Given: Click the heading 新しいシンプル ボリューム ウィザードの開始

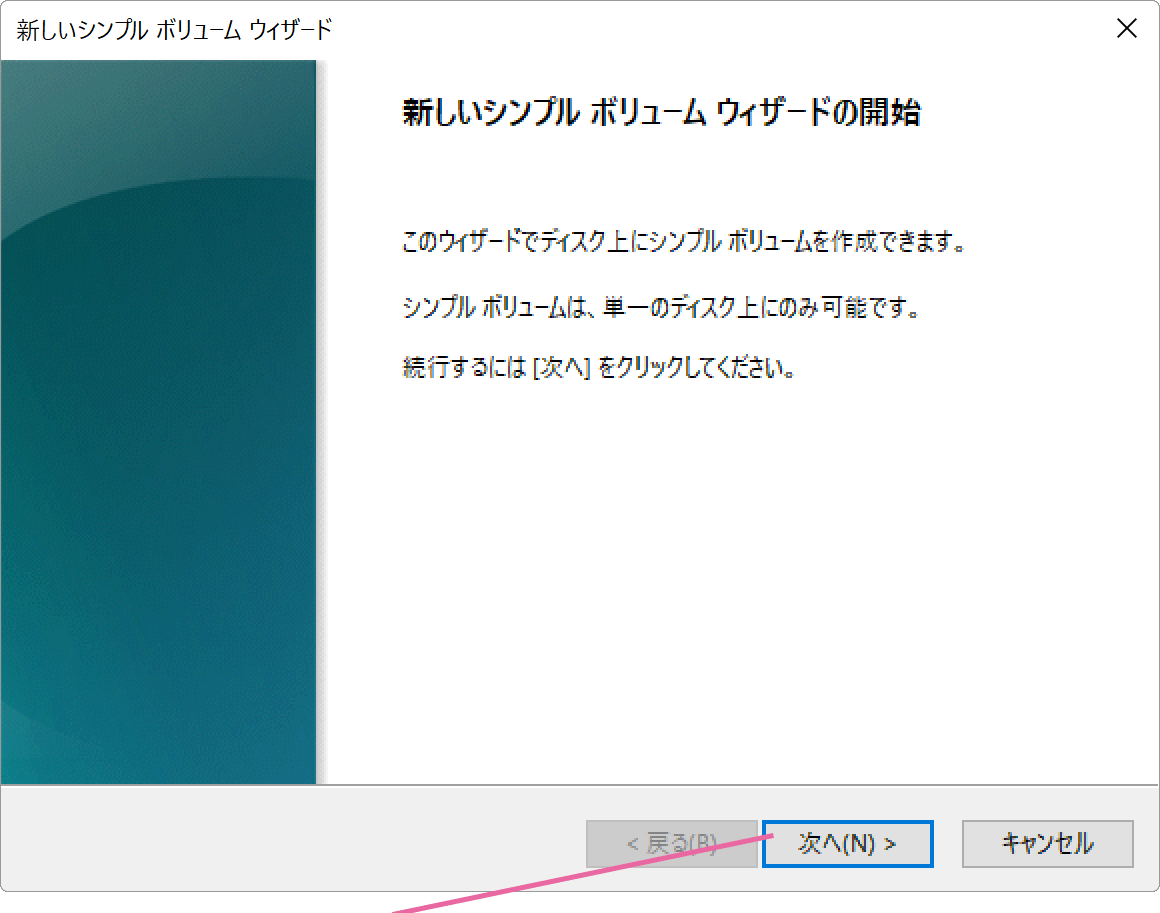Looking at the screenshot, I should point(661,113).
